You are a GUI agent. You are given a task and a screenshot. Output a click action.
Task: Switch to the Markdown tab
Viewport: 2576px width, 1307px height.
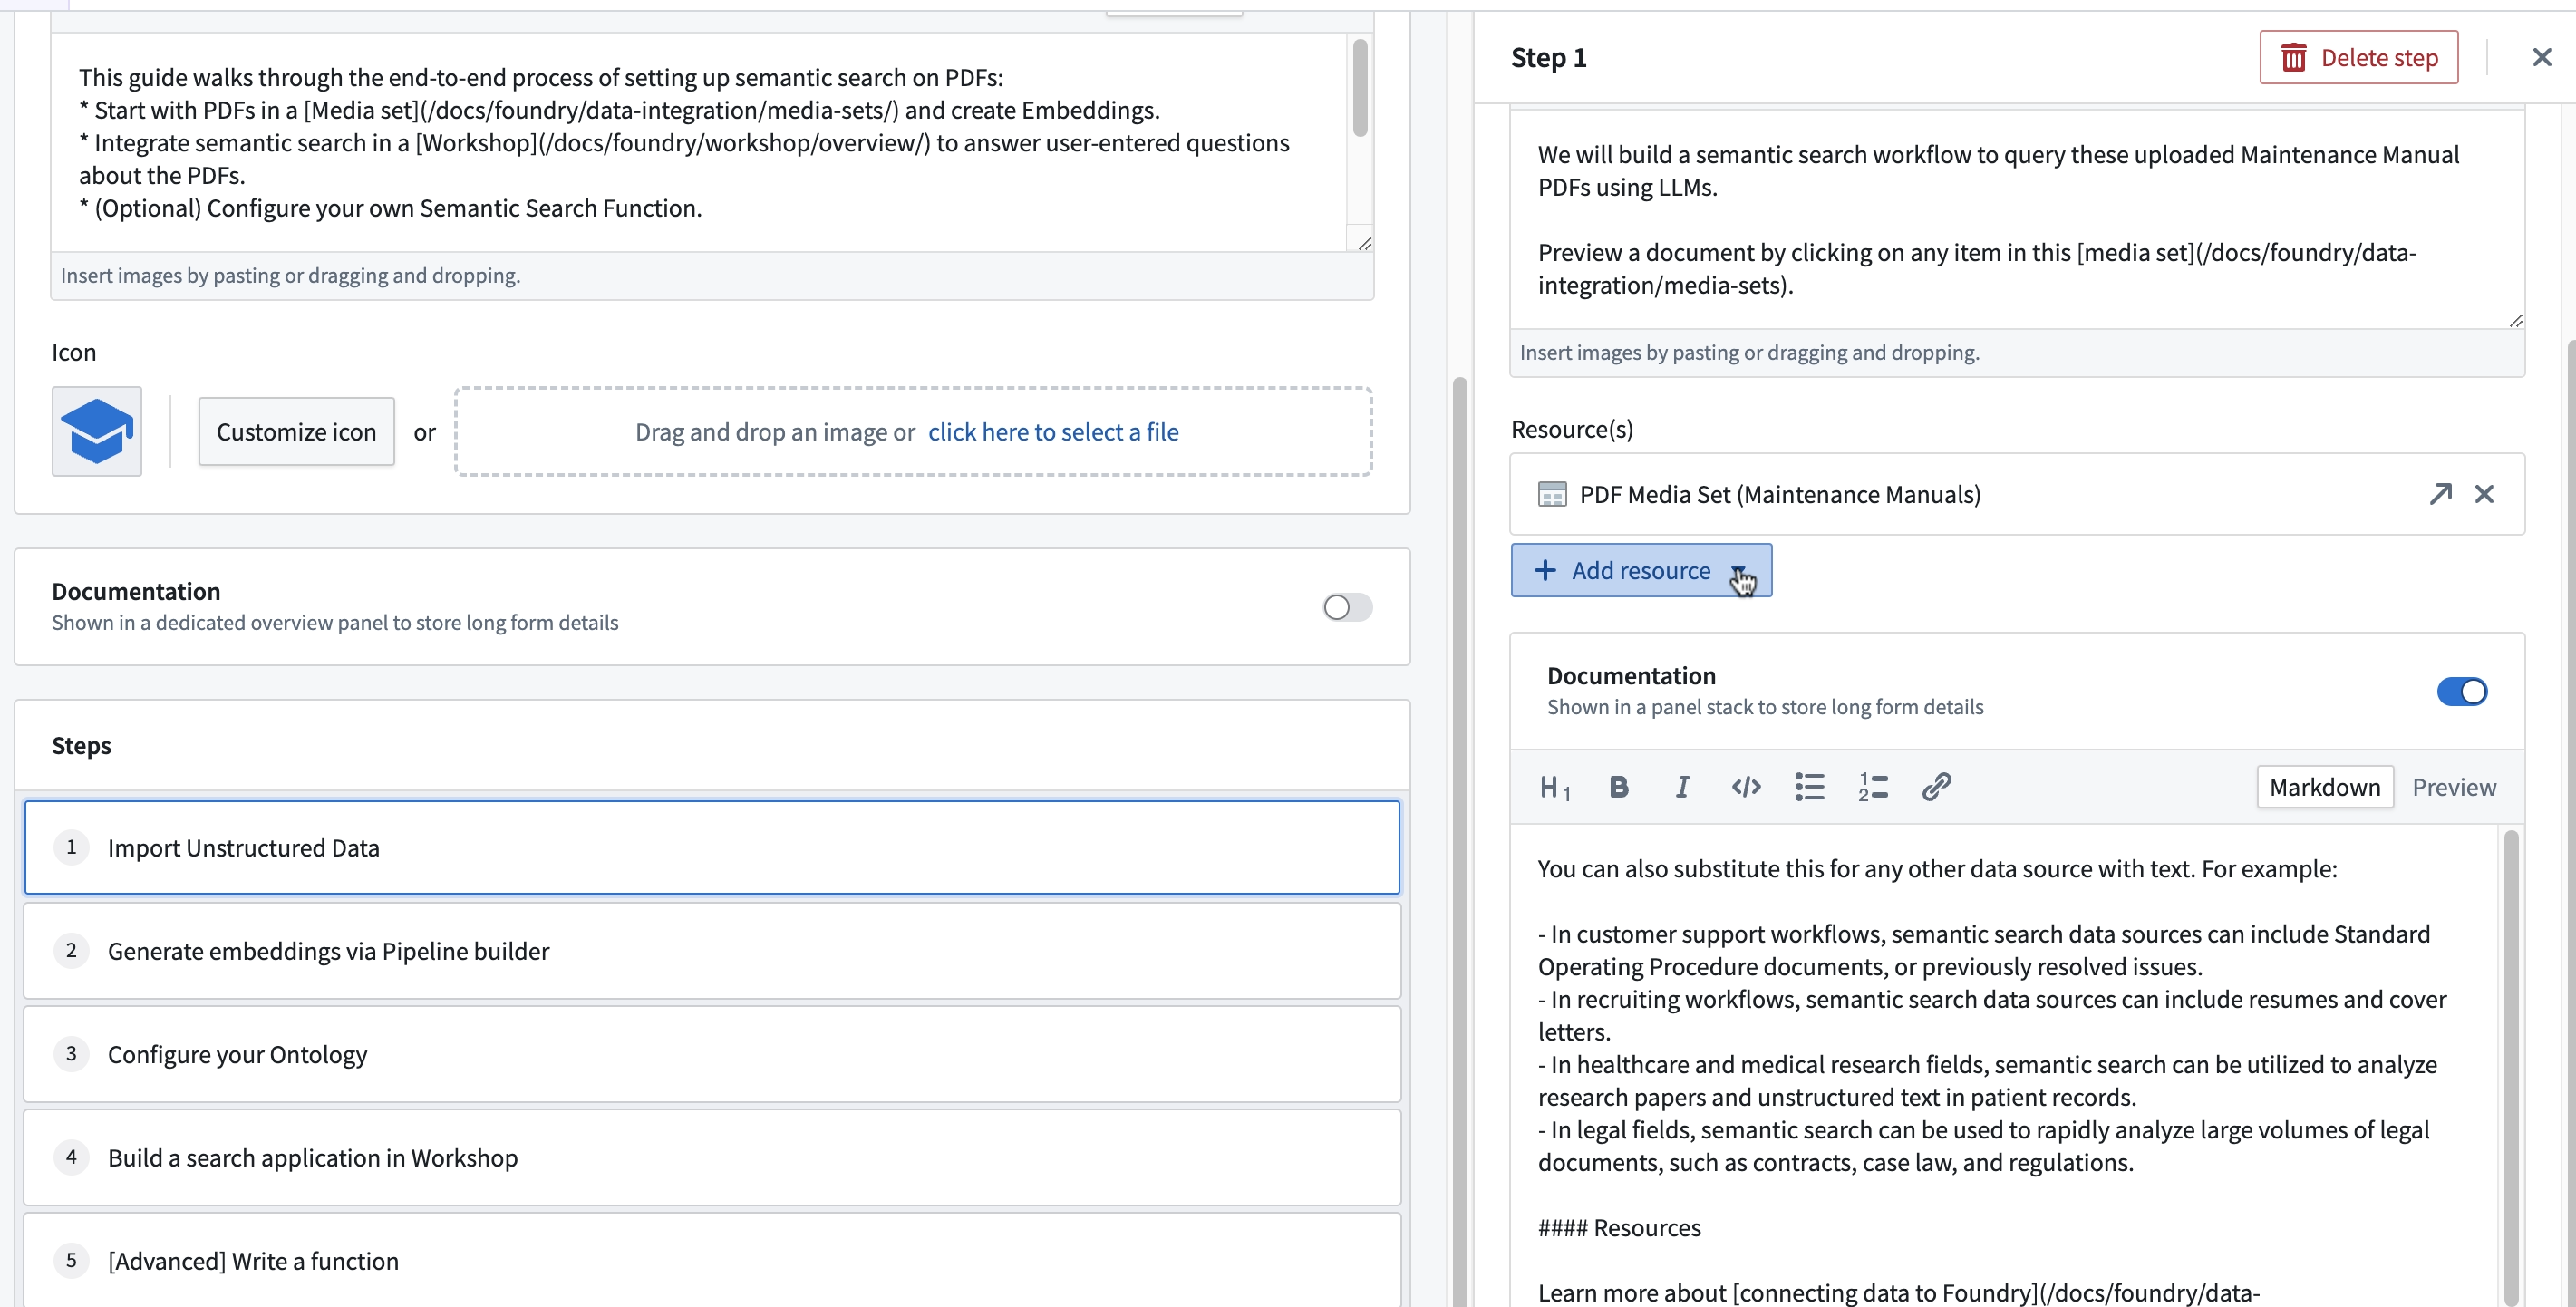click(2324, 787)
